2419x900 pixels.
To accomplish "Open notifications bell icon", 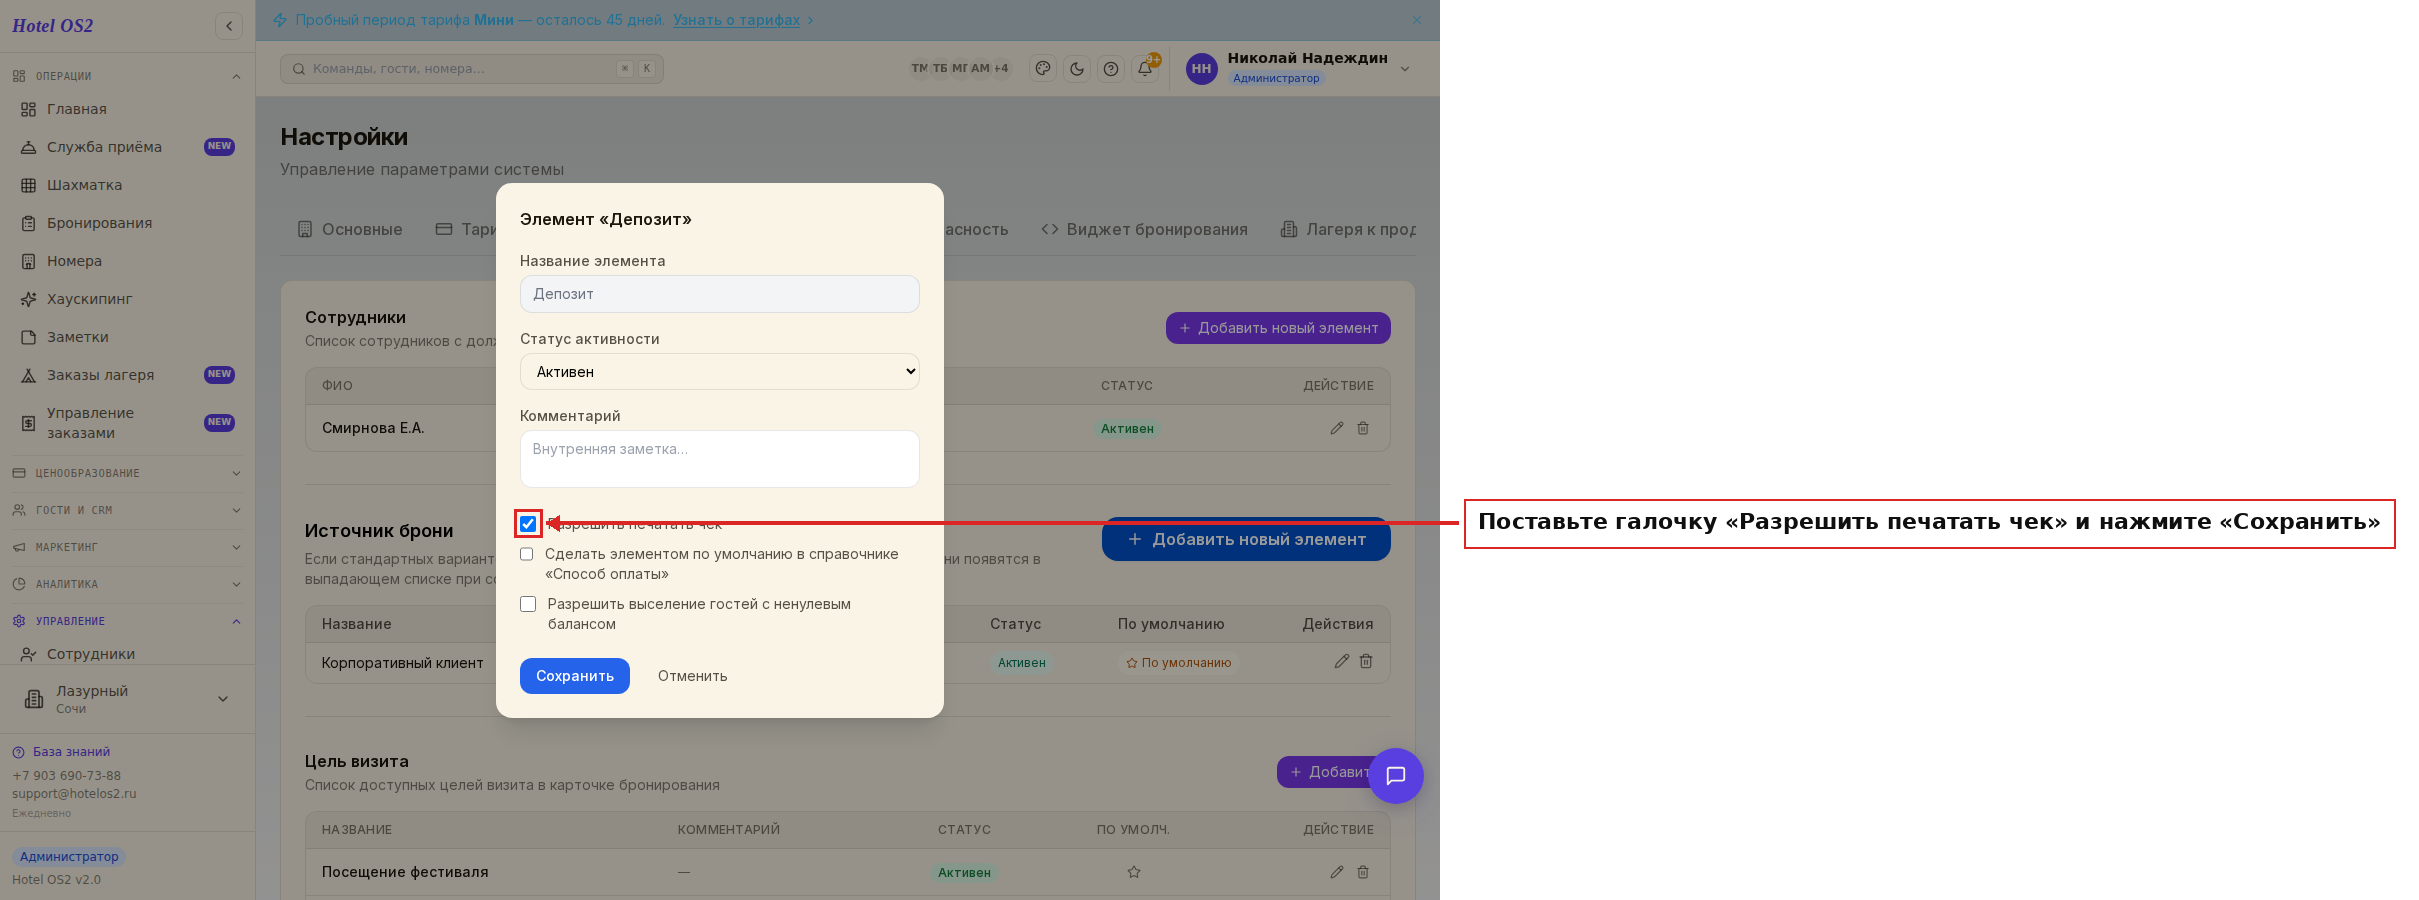I will pyautogui.click(x=1145, y=69).
